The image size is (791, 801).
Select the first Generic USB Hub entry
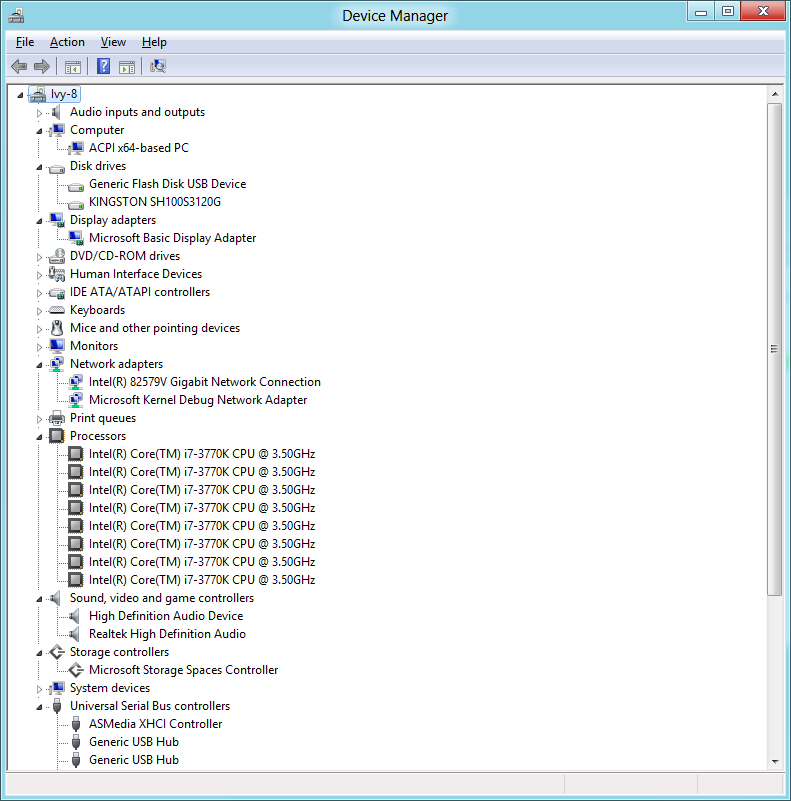(134, 742)
